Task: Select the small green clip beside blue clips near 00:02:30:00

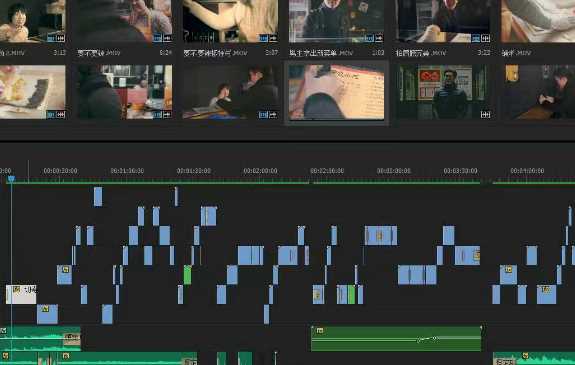Action: click(351, 295)
